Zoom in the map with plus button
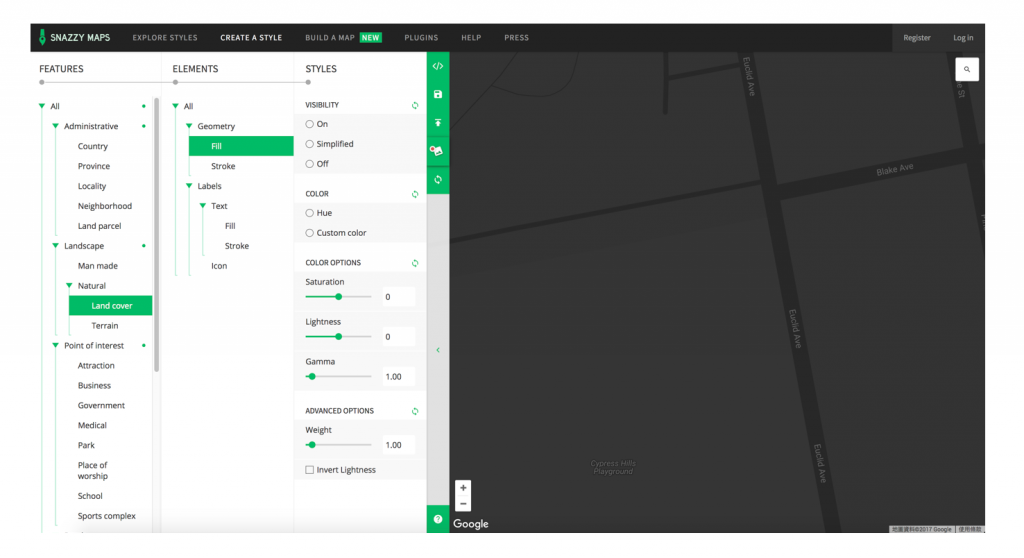 463,488
